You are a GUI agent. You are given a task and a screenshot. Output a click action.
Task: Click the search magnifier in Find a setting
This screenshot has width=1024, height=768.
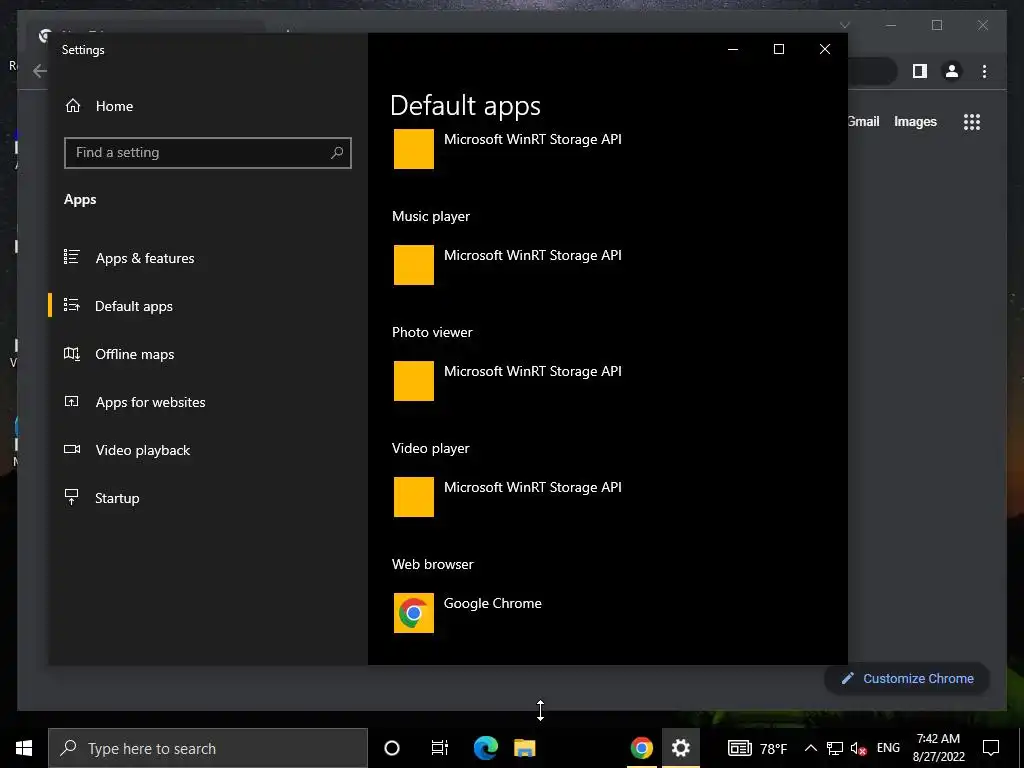tap(336, 152)
